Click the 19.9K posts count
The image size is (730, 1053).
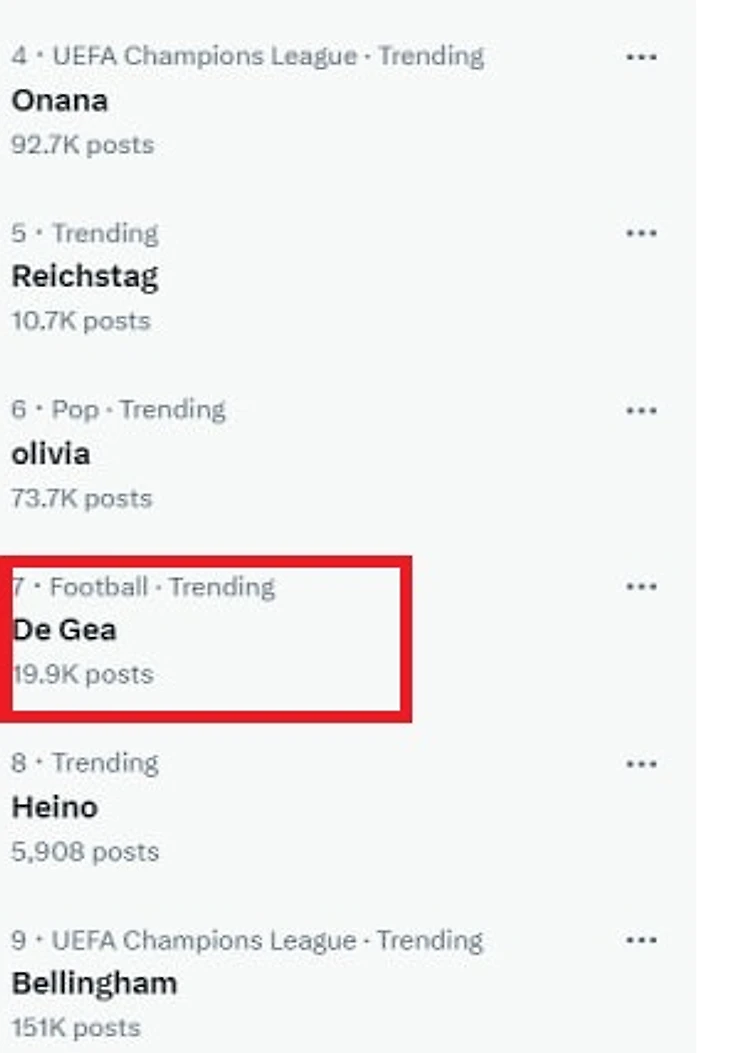(x=83, y=674)
